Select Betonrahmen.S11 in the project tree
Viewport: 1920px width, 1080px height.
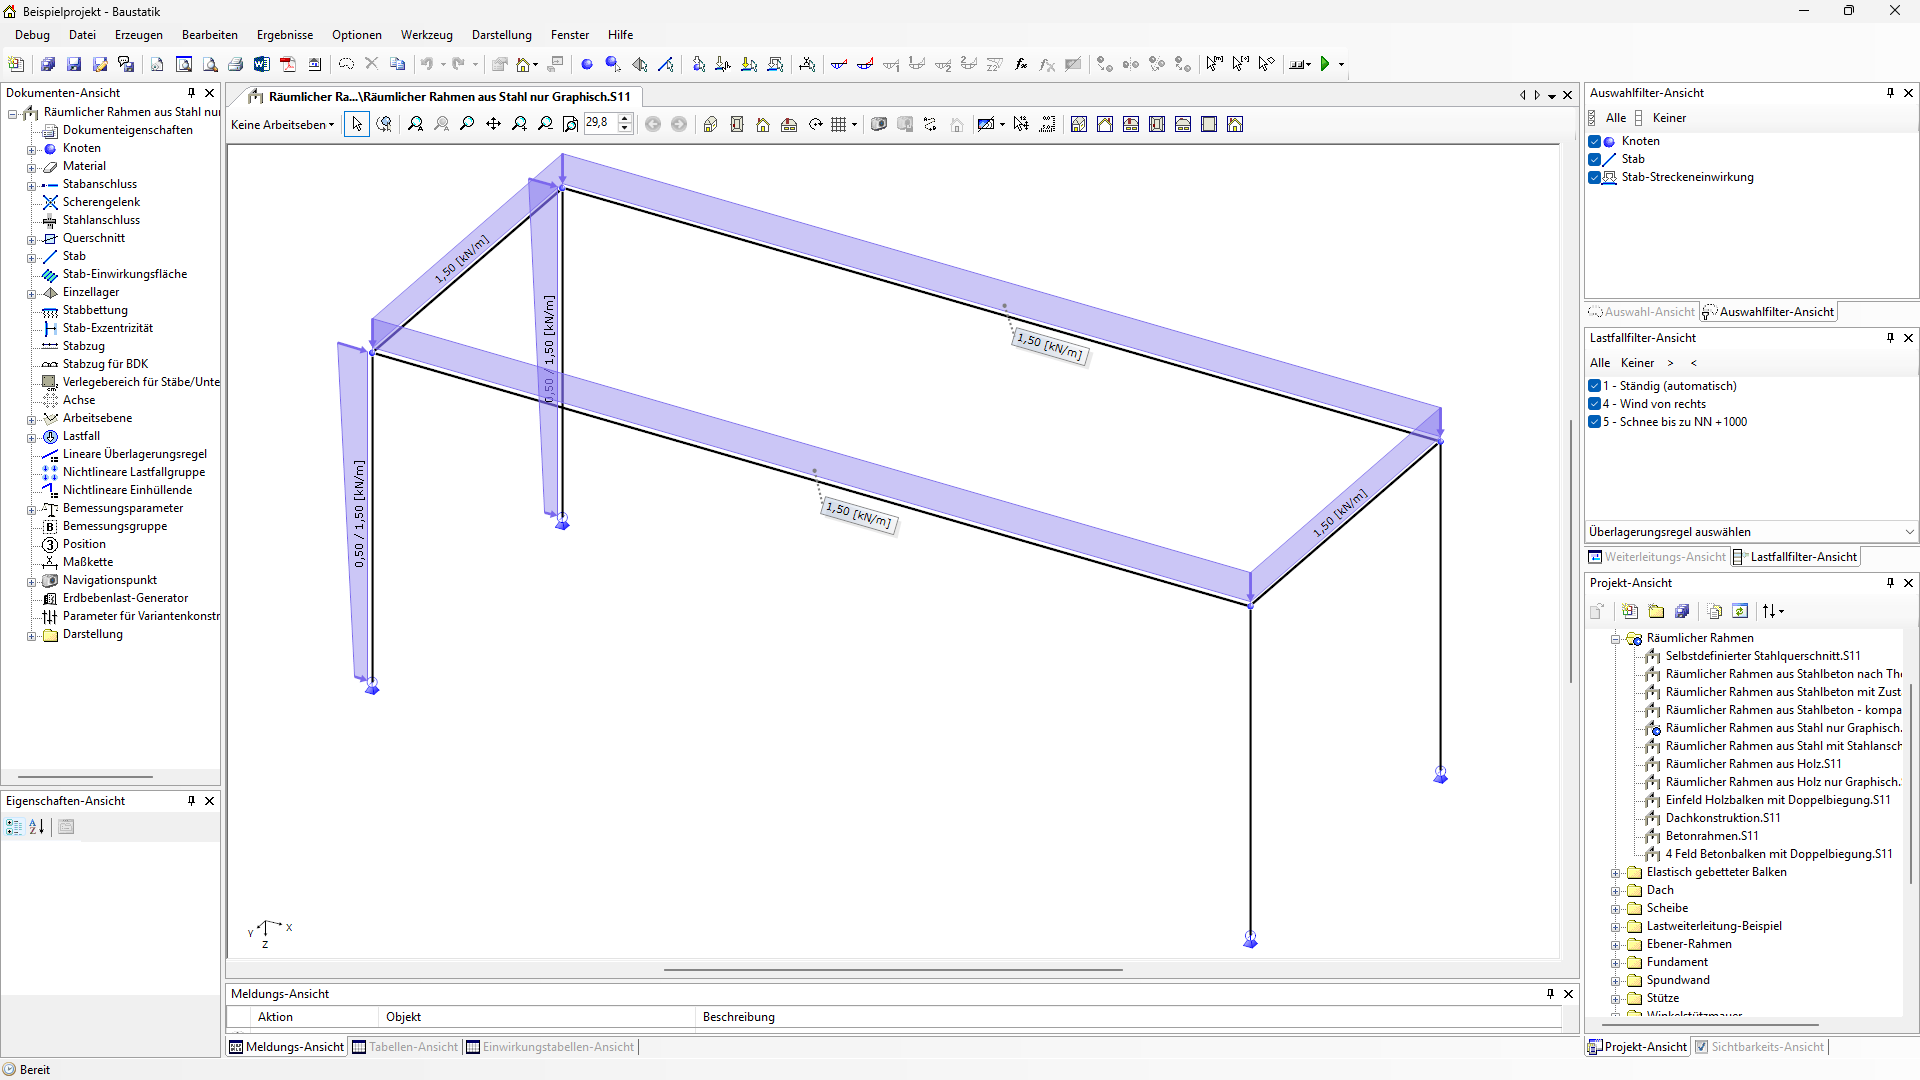(1711, 836)
